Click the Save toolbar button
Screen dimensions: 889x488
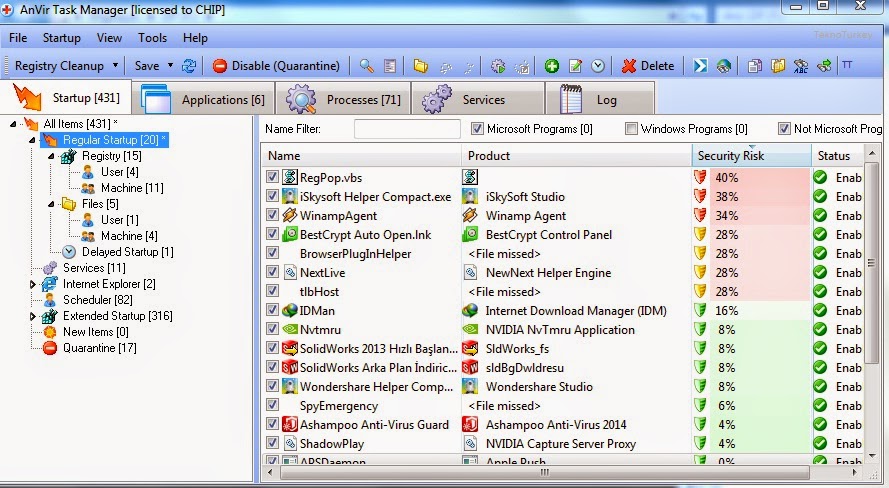click(147, 66)
